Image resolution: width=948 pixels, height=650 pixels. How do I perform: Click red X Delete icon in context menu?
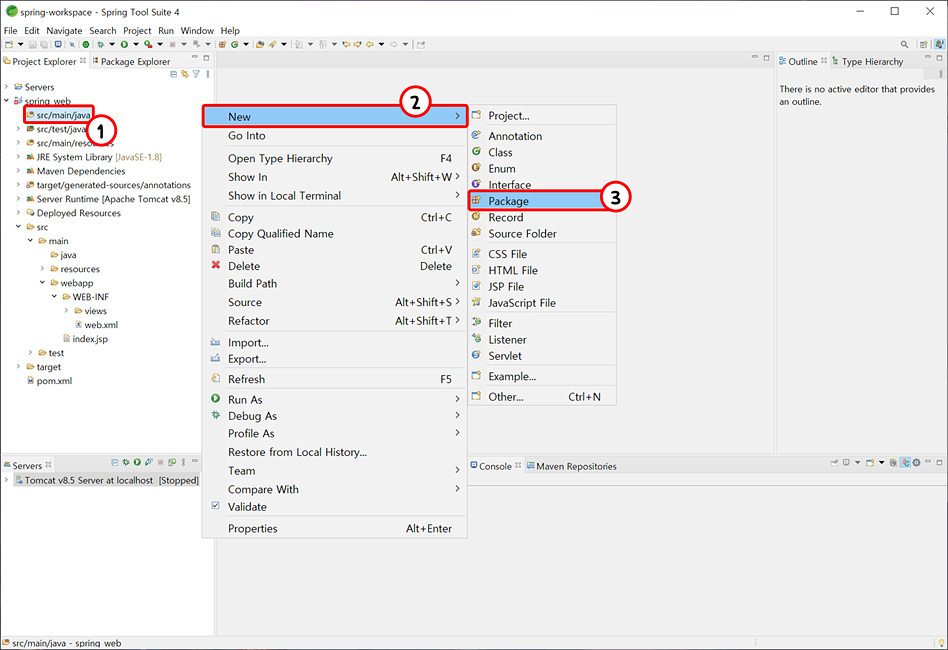click(x=216, y=265)
